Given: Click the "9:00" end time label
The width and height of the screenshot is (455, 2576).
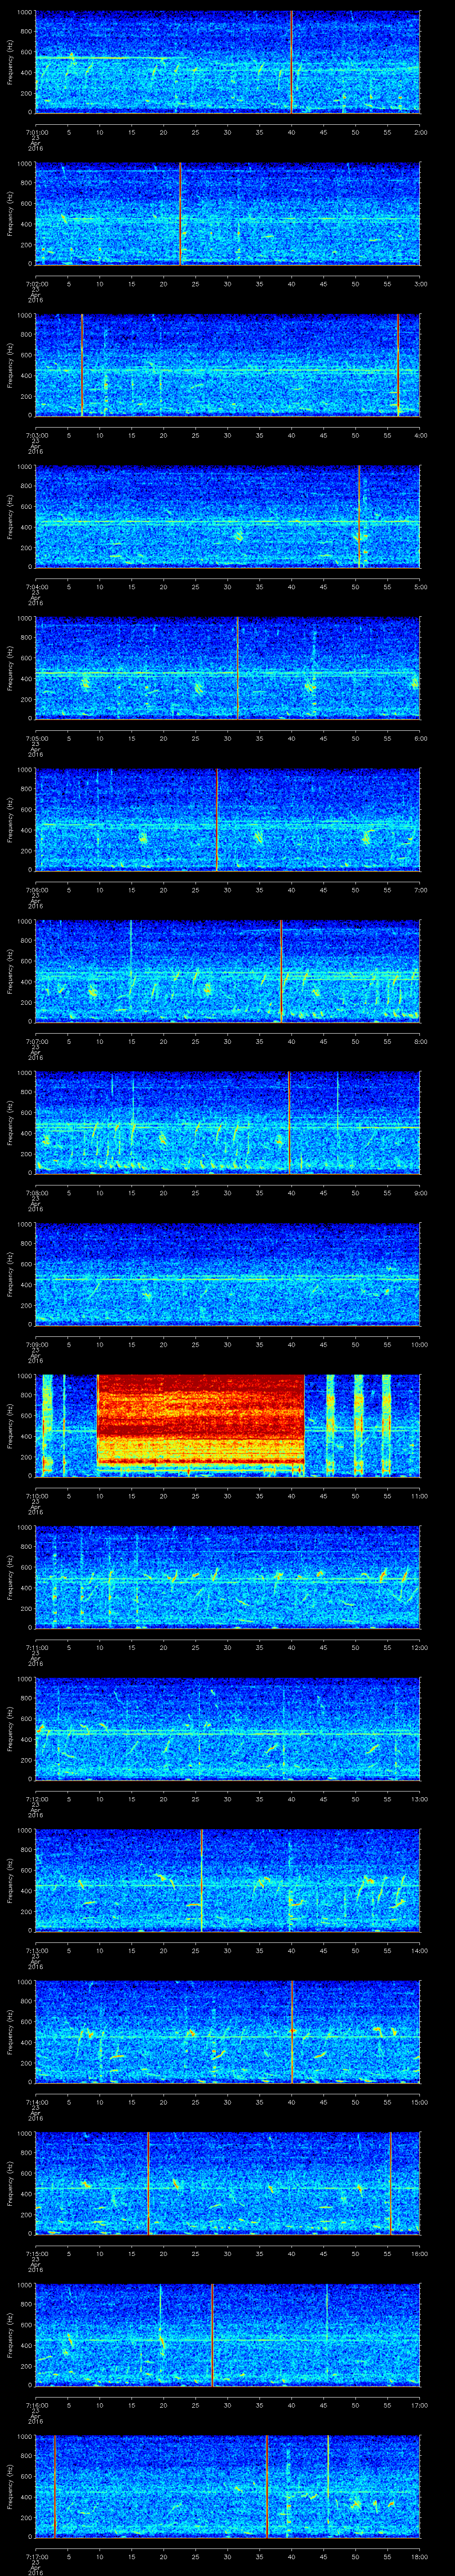Looking at the screenshot, I should click(420, 1192).
